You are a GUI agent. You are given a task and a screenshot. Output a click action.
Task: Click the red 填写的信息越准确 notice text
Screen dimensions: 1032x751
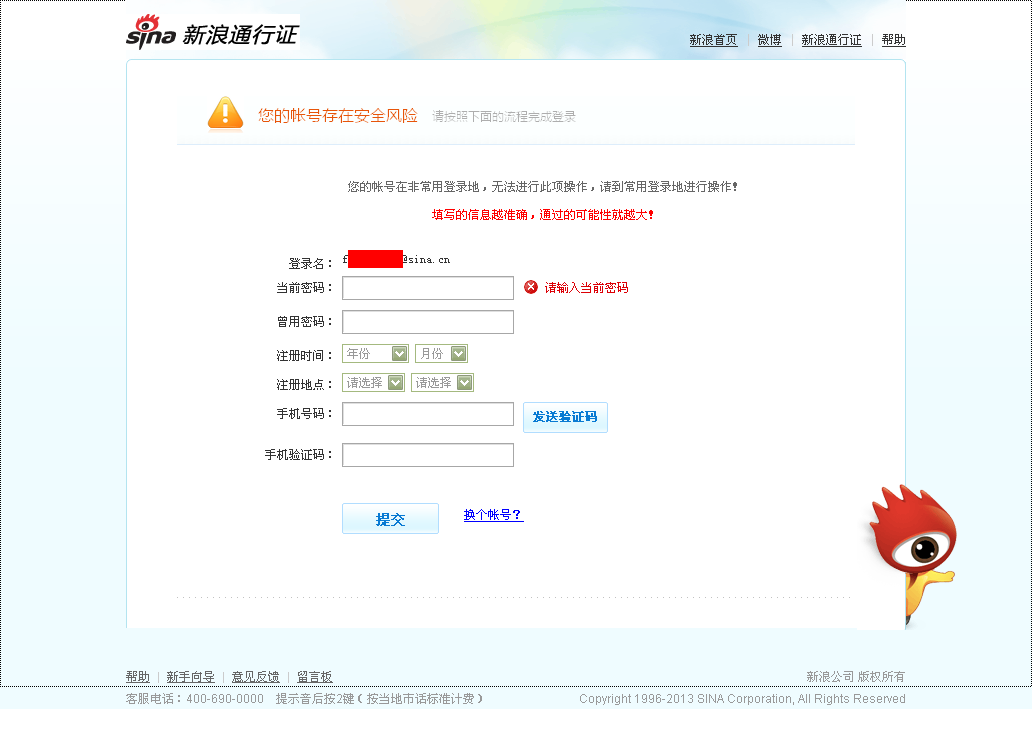click(x=542, y=215)
